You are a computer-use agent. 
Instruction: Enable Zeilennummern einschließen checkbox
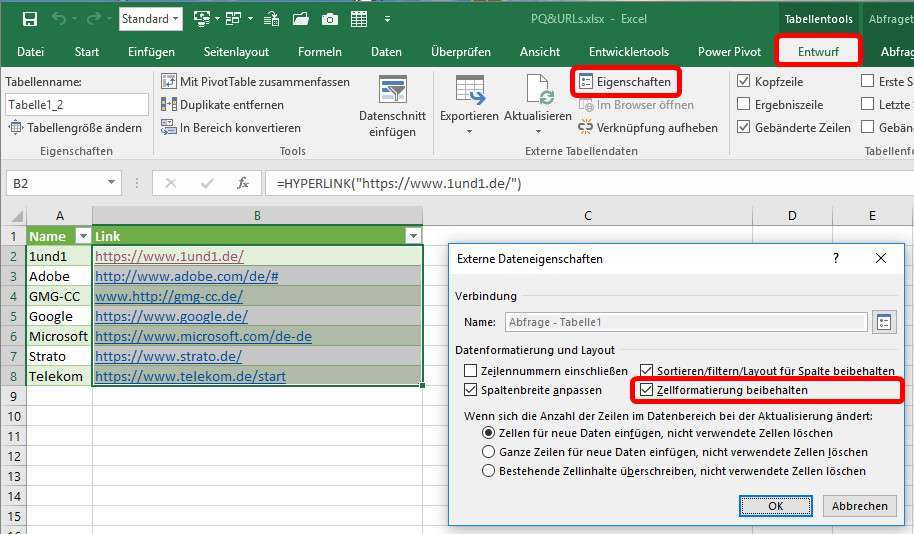point(470,370)
